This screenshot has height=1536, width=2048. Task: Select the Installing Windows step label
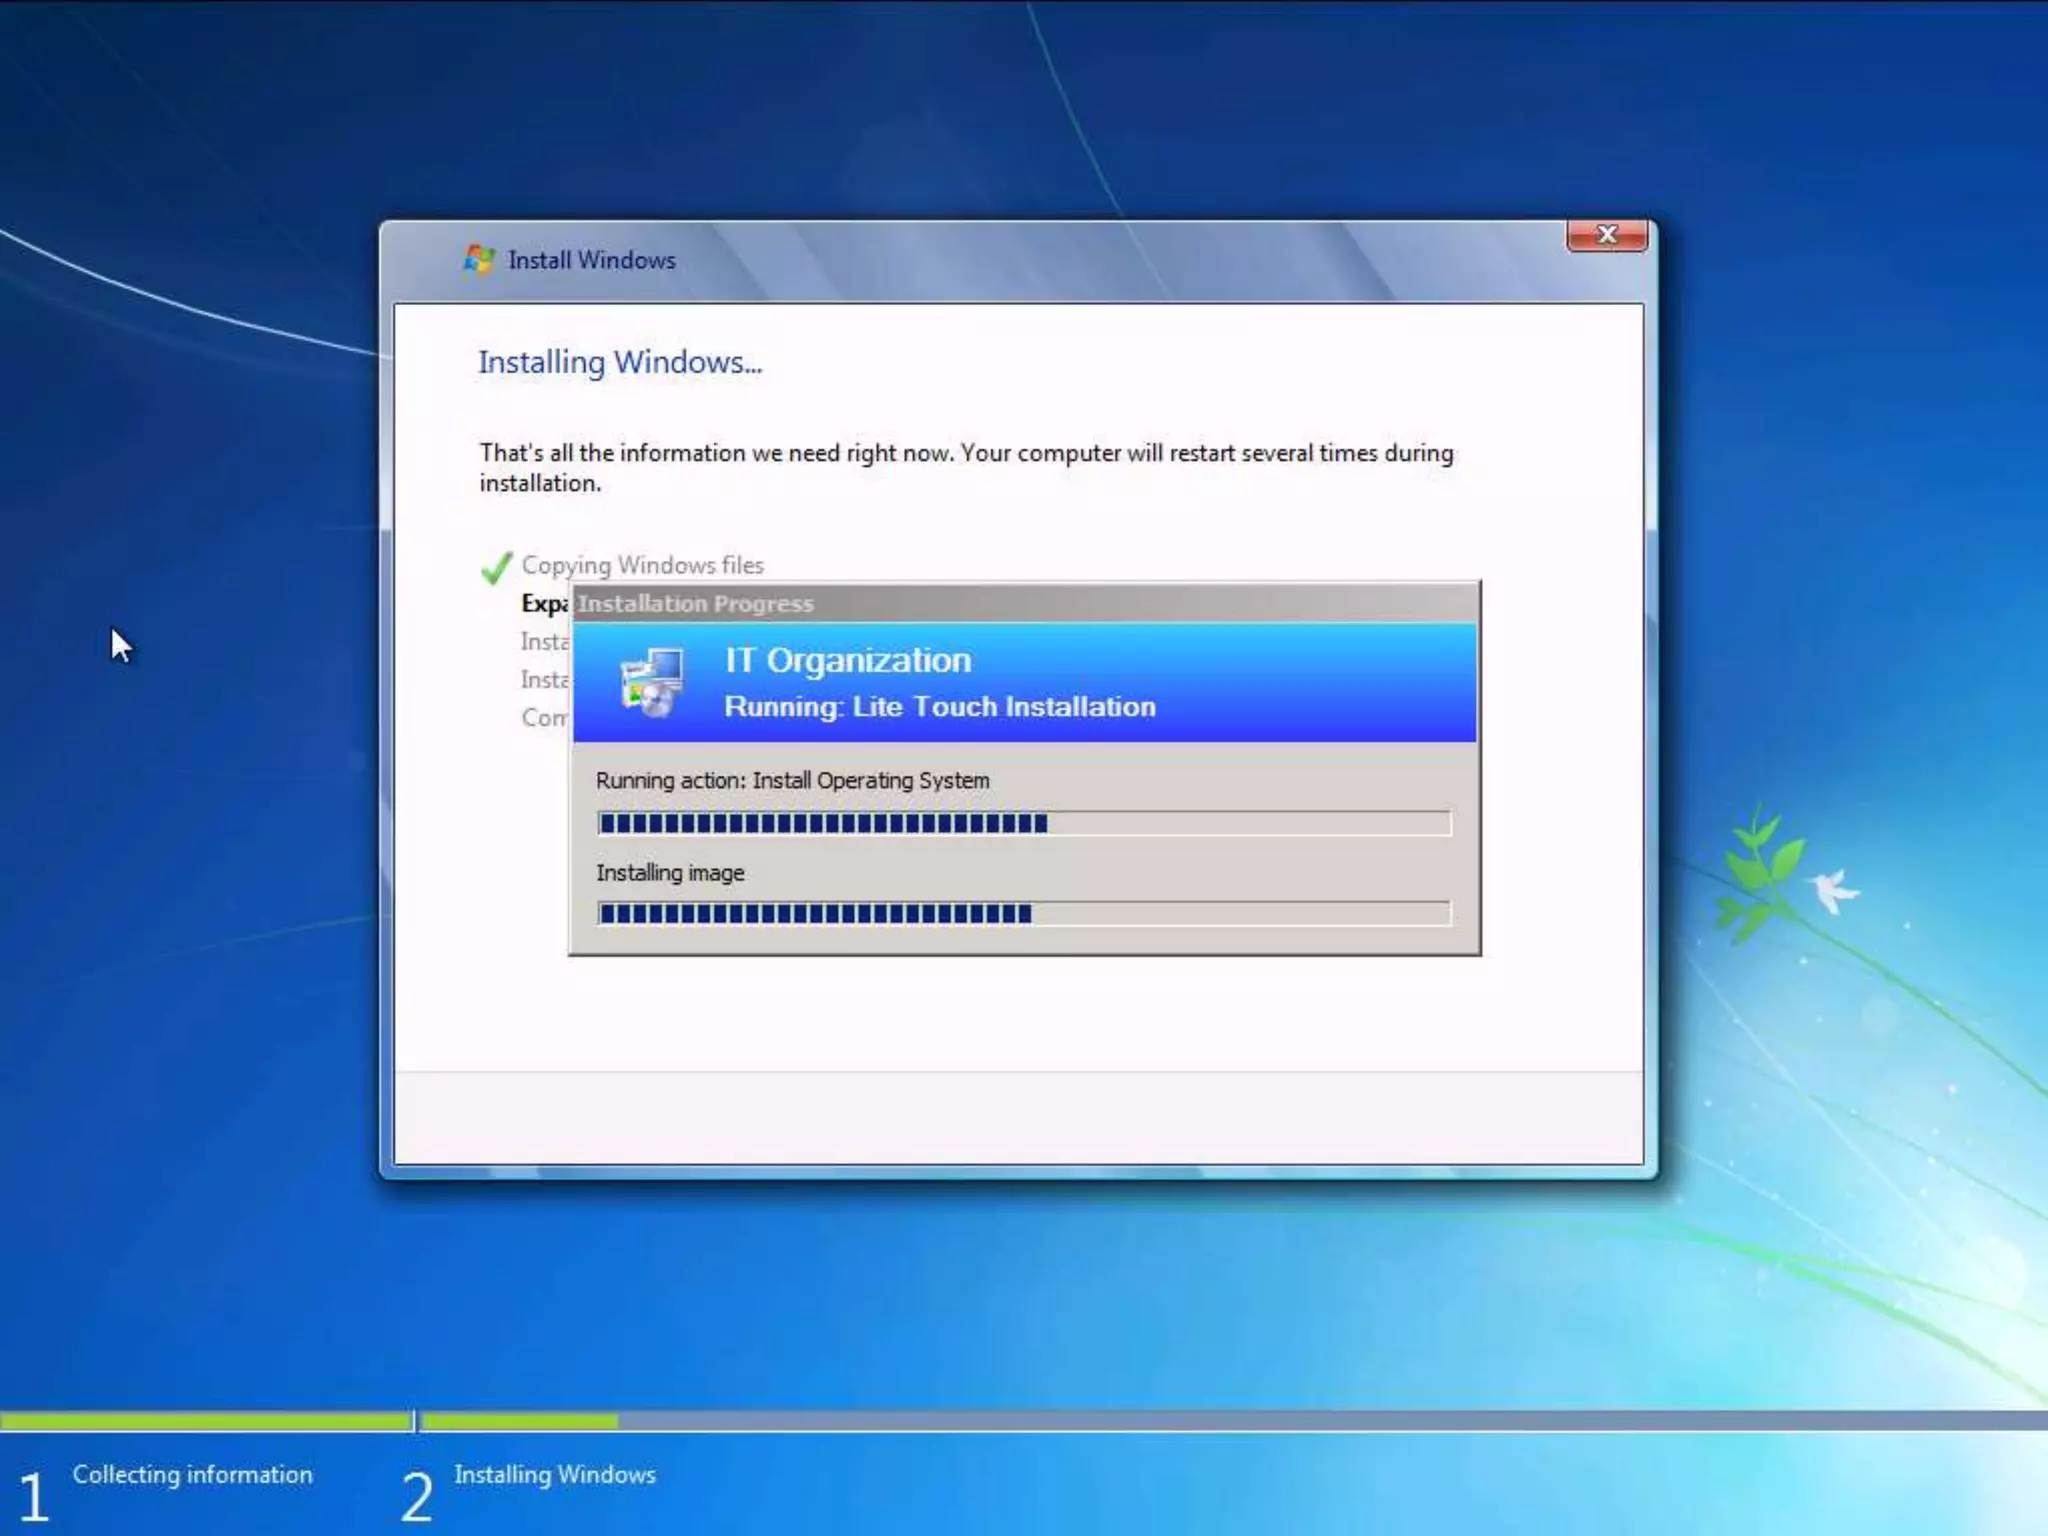point(555,1474)
